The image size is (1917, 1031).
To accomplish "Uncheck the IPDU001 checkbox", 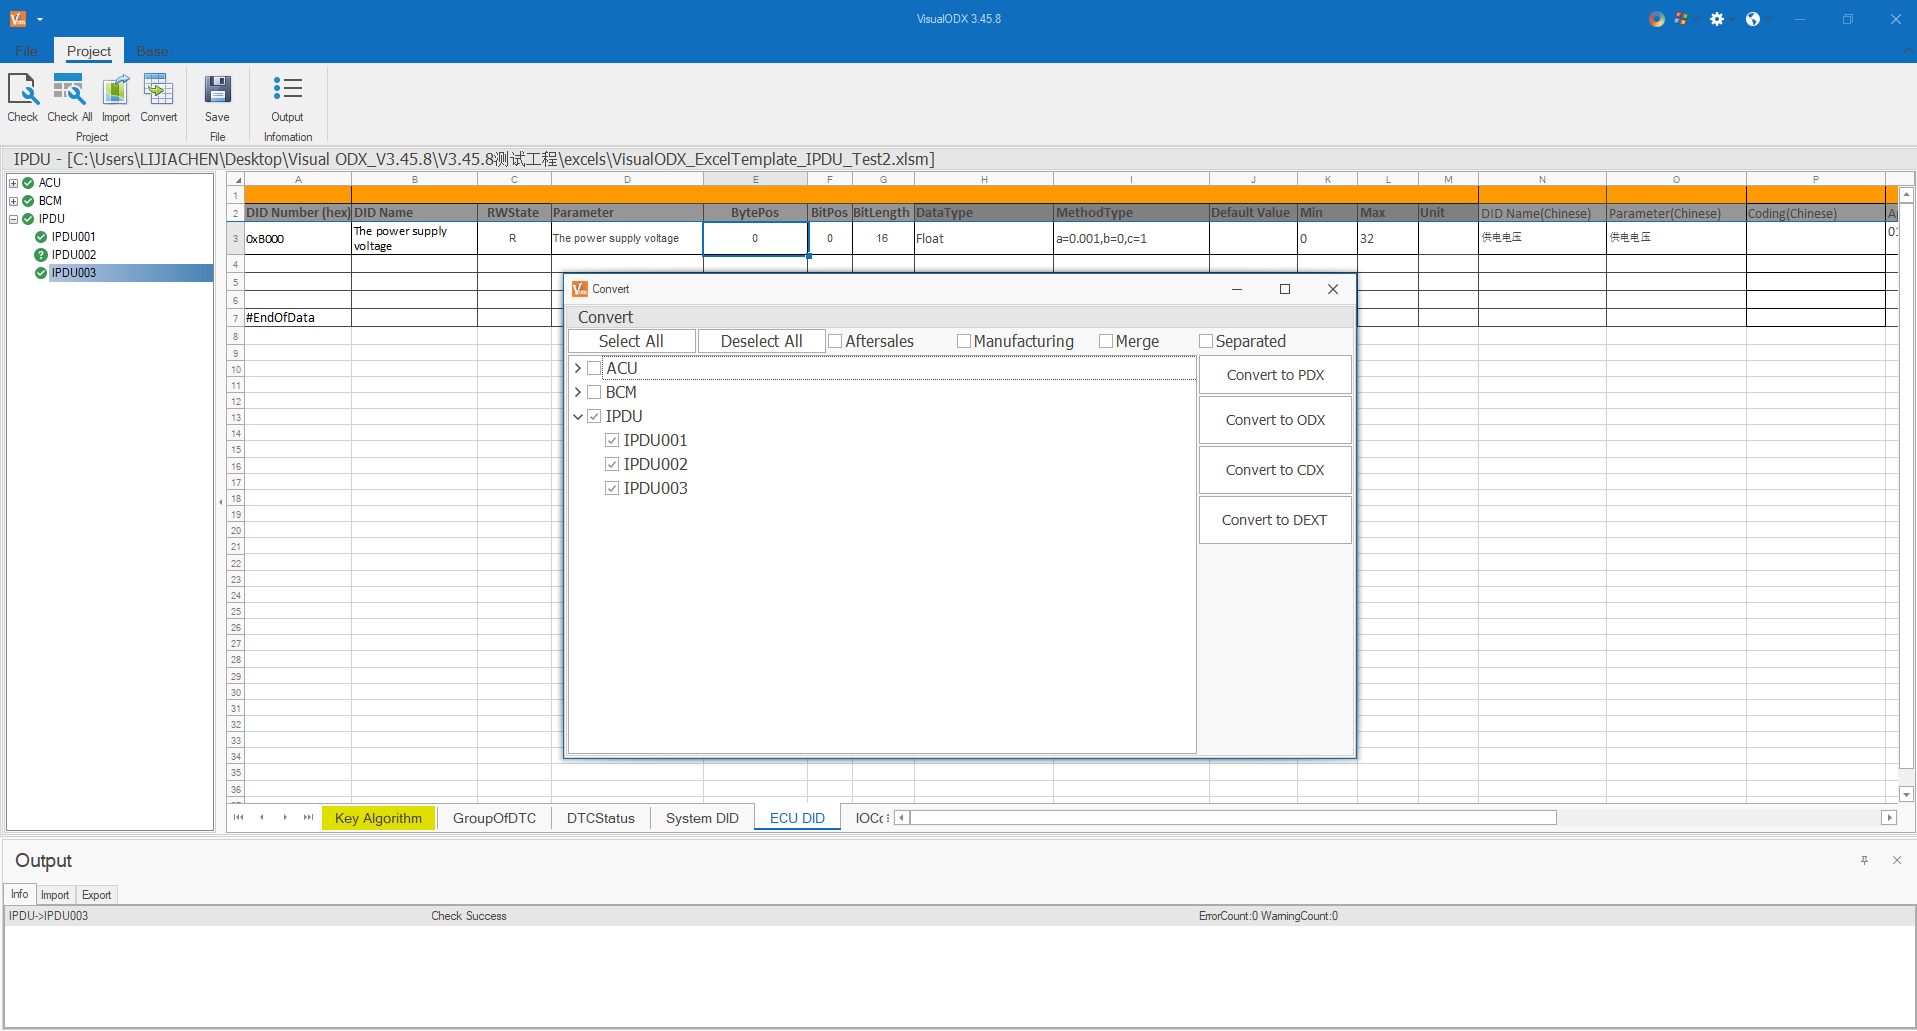I will (x=612, y=440).
